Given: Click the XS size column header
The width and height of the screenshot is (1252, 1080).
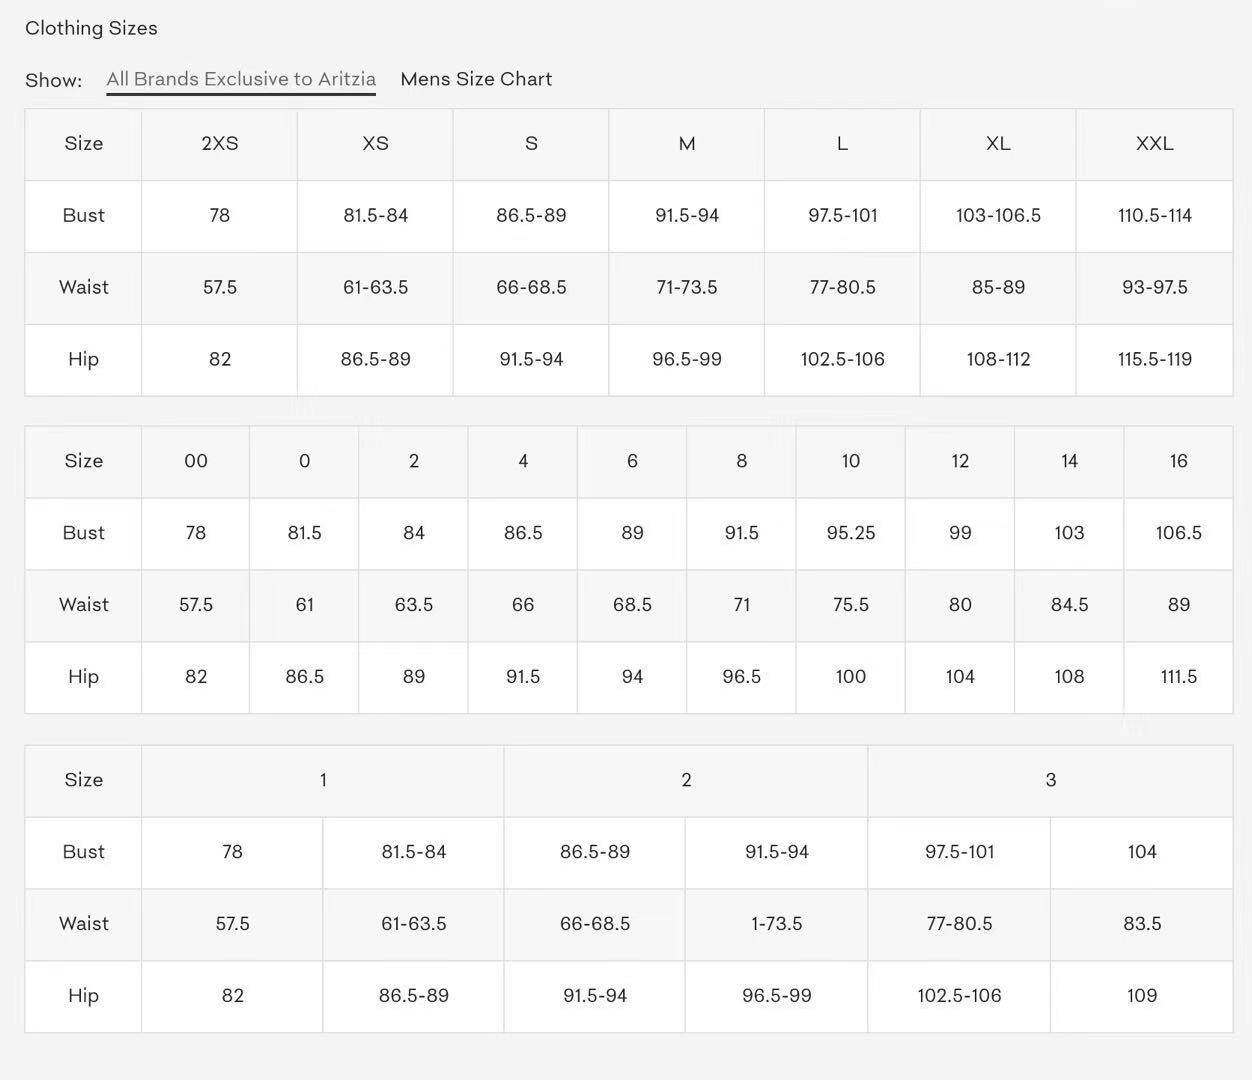Looking at the screenshot, I should 375,143.
